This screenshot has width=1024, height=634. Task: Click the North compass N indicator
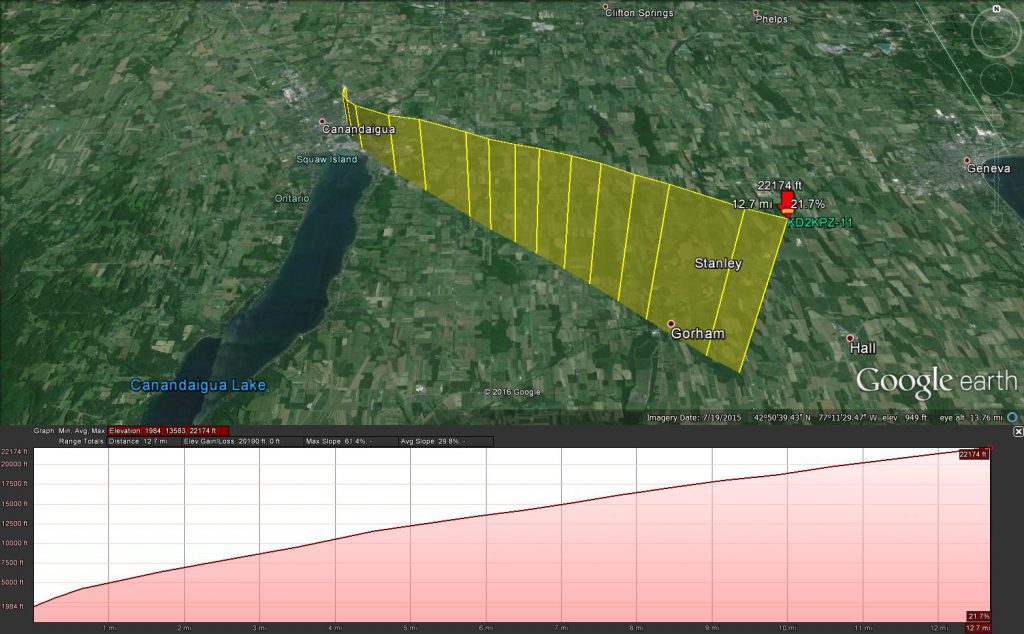(x=996, y=8)
